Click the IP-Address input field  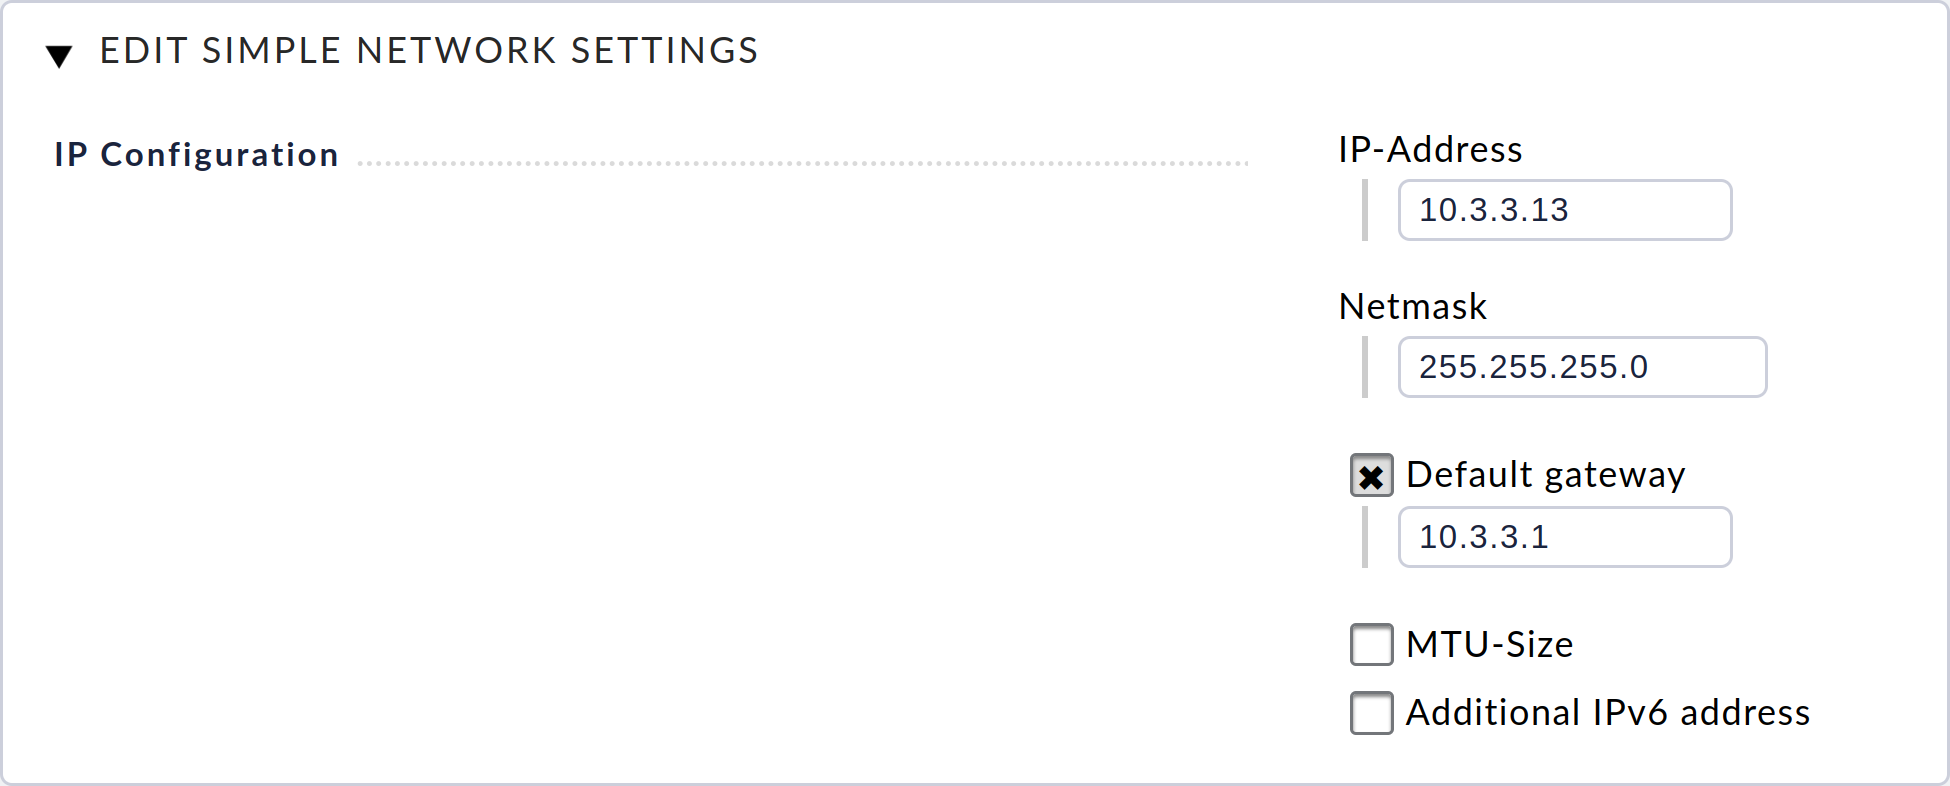tap(1564, 210)
